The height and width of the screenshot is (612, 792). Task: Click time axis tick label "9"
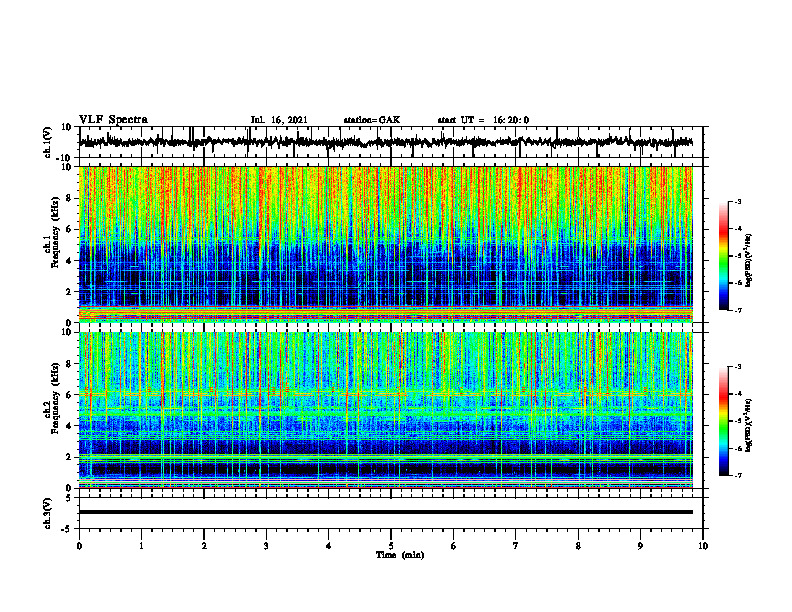[x=640, y=546]
